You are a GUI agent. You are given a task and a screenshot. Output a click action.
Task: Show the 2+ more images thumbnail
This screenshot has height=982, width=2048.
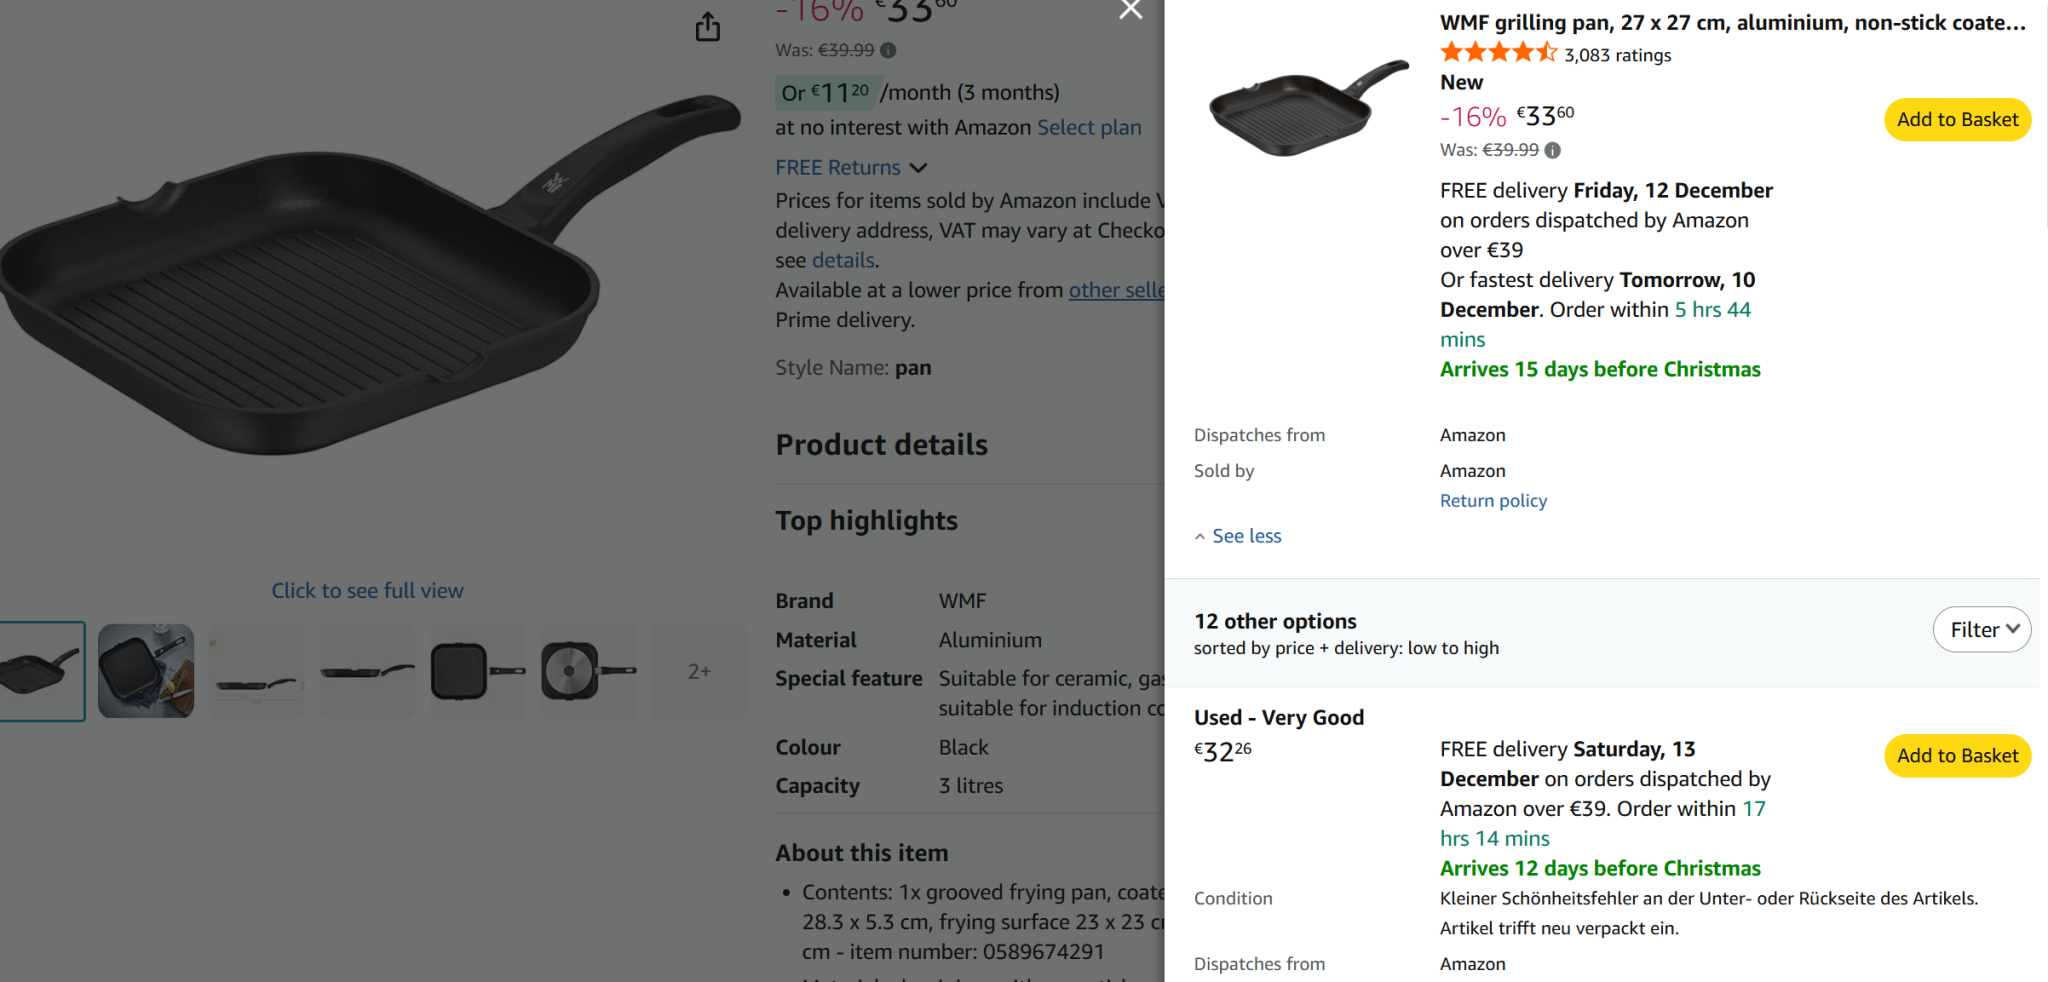pos(699,671)
